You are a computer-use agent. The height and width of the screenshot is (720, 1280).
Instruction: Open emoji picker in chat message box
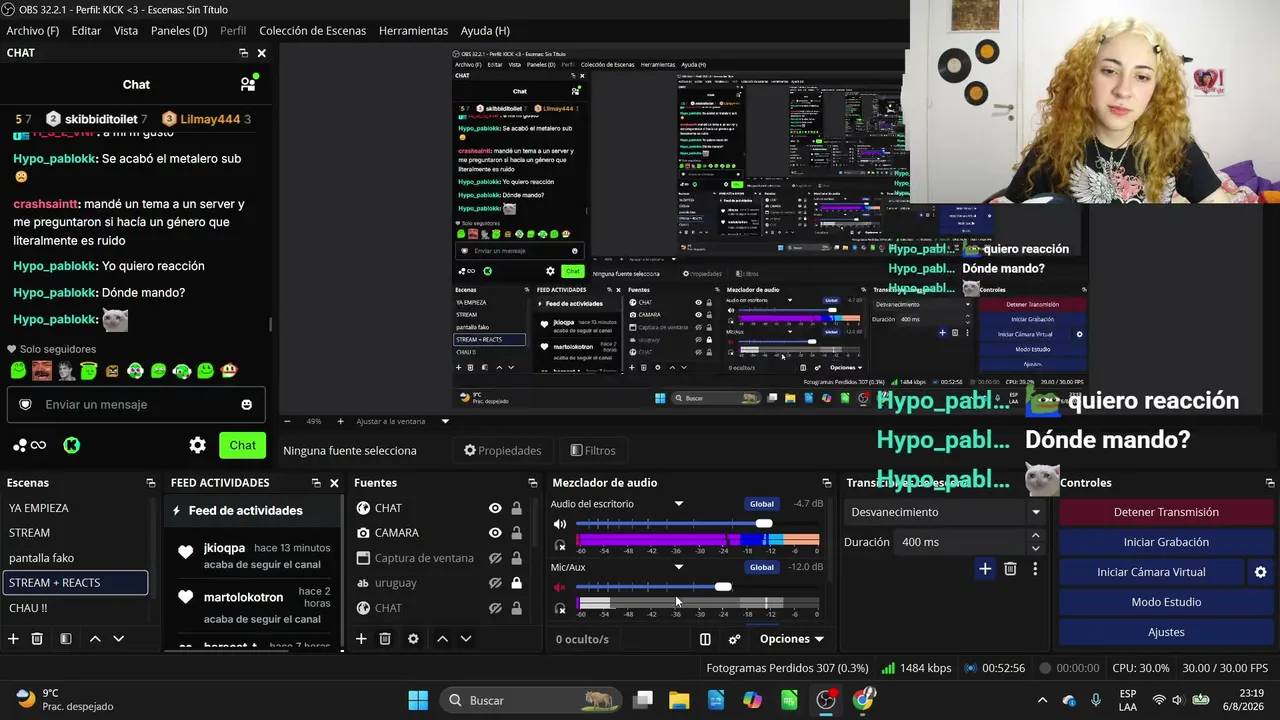click(247, 404)
